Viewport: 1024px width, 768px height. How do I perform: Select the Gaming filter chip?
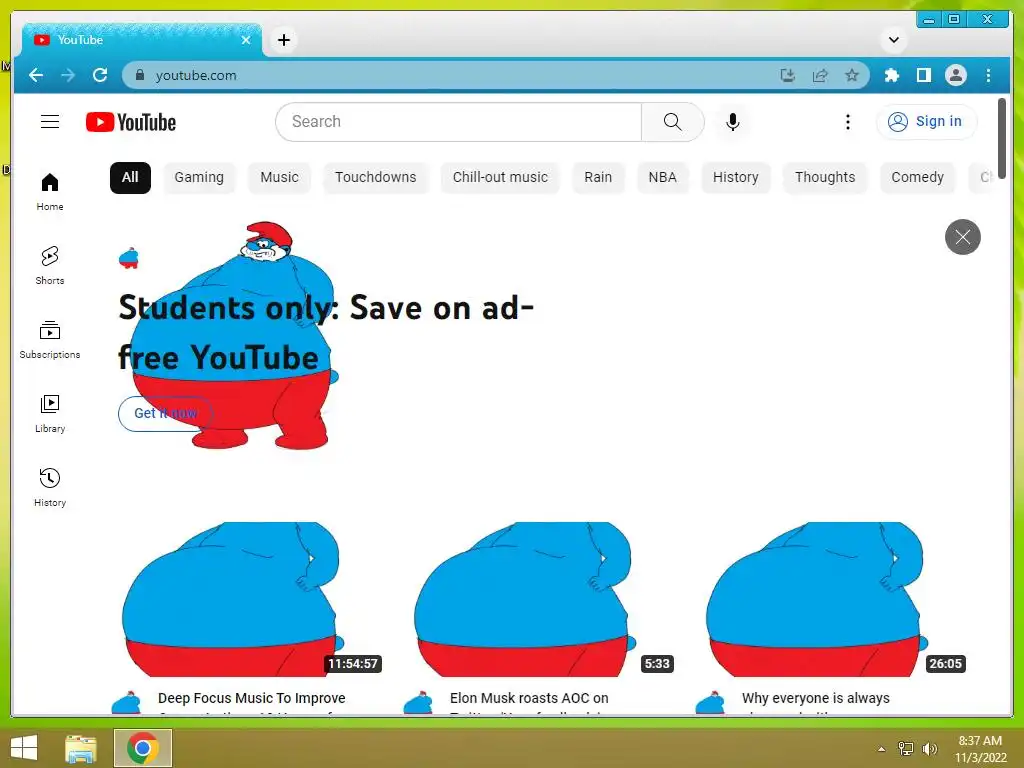click(x=199, y=178)
